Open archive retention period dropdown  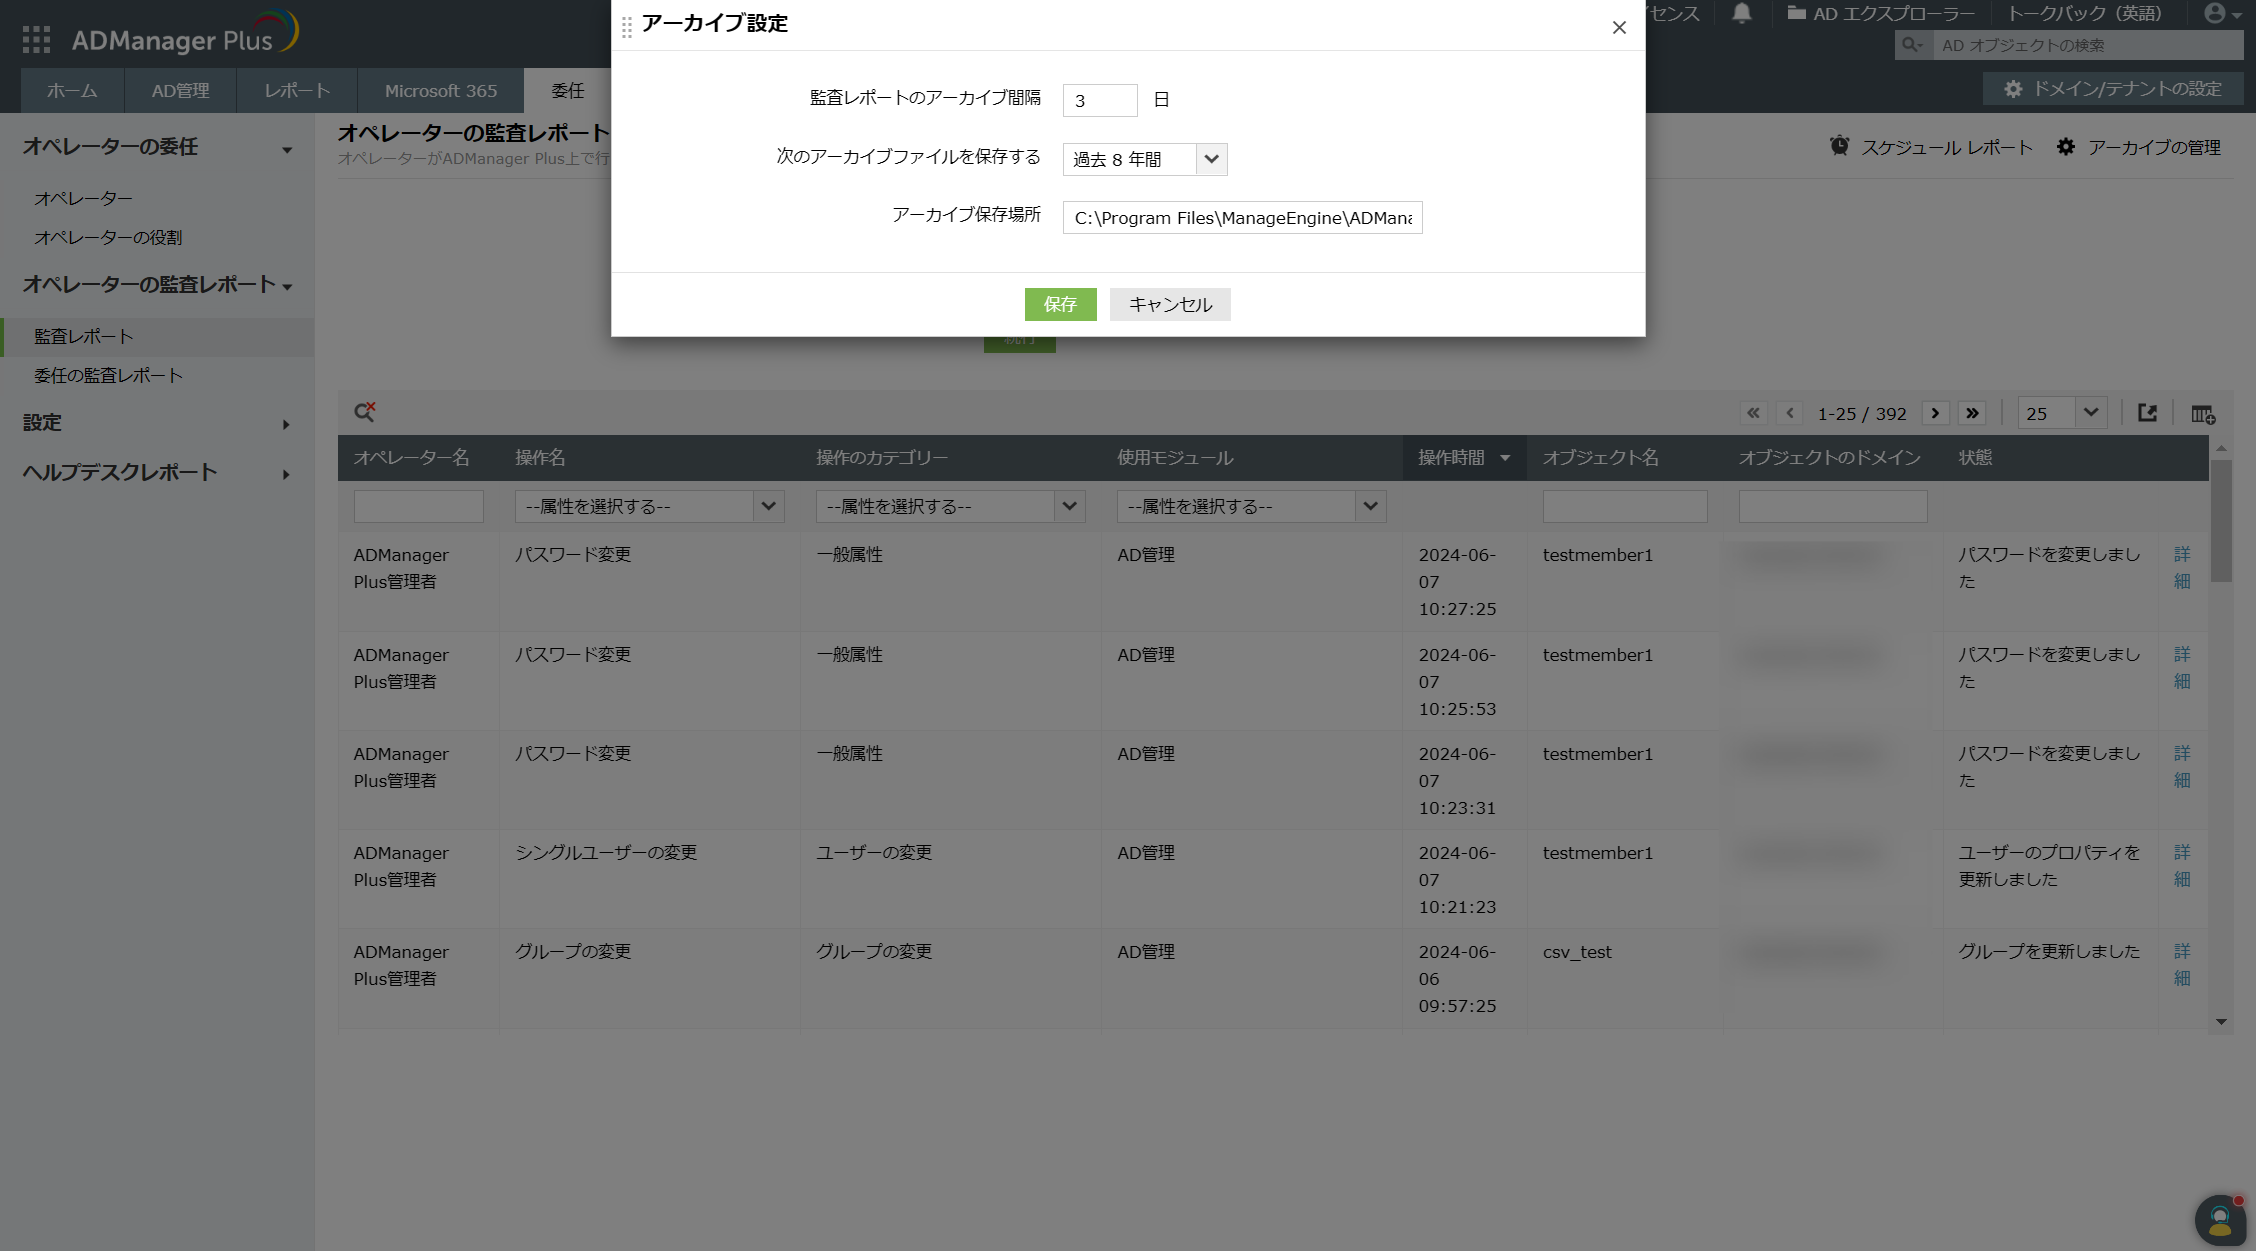coord(1144,159)
